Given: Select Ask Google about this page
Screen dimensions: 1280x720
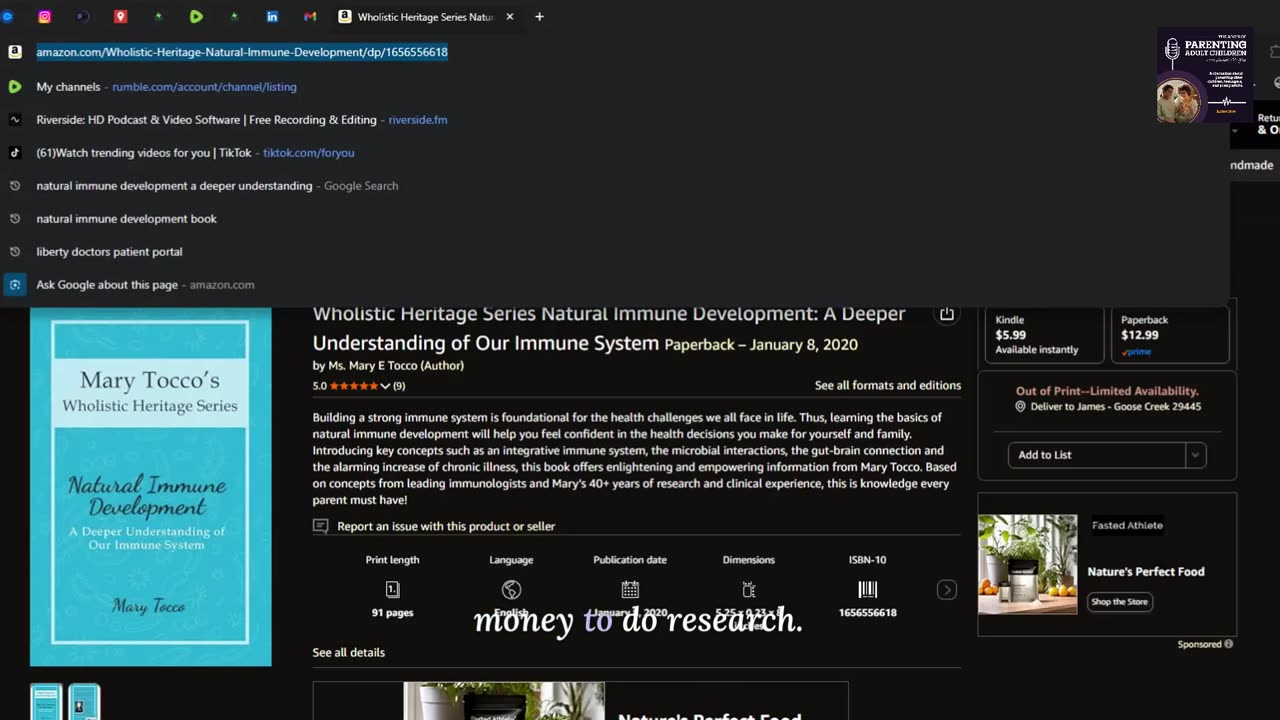Looking at the screenshot, I should 614,285.
